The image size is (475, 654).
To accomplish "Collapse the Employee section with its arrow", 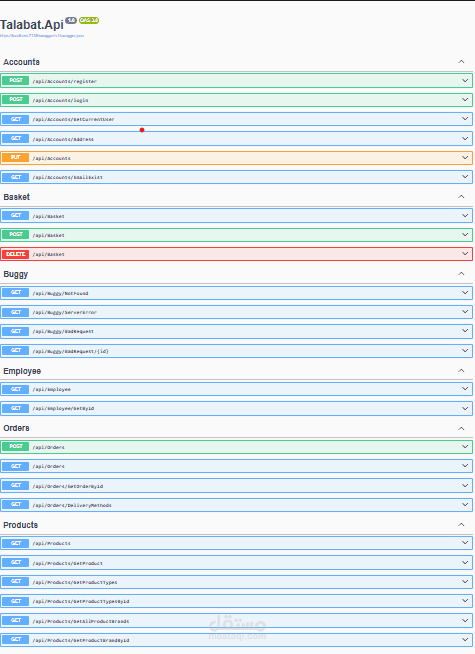I will [461, 370].
